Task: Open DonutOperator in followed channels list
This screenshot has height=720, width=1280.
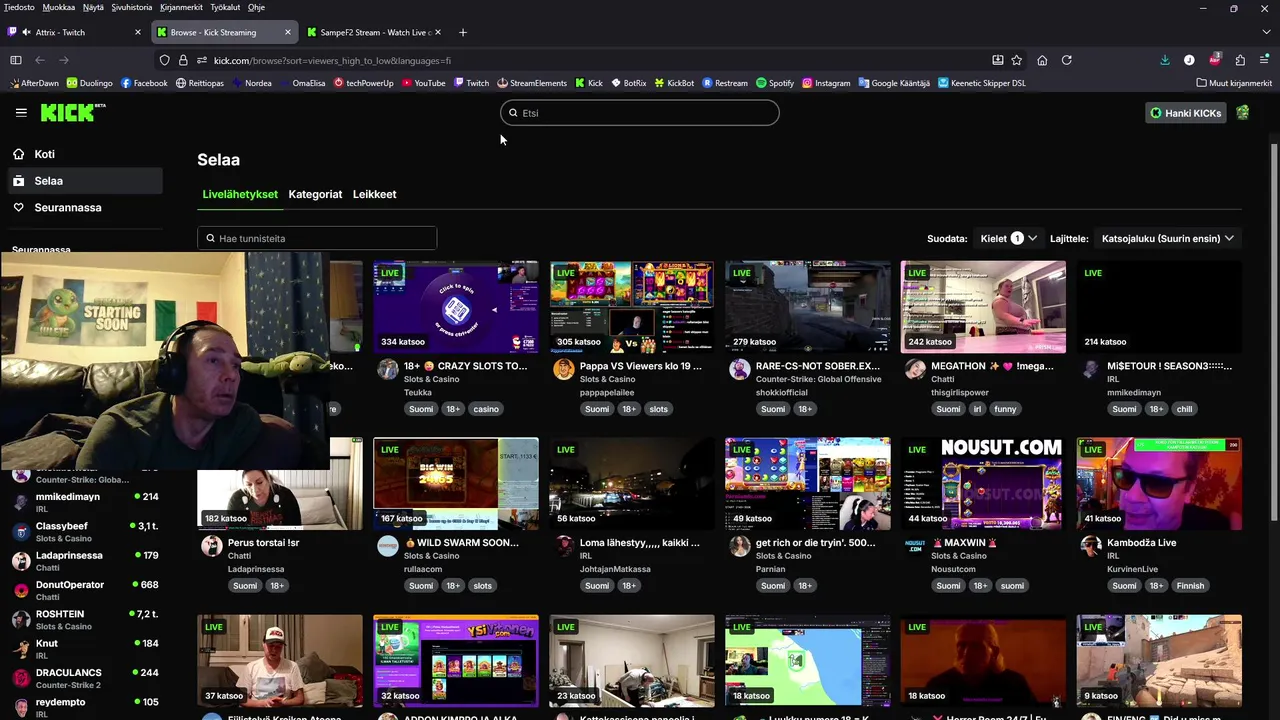Action: (x=85, y=590)
